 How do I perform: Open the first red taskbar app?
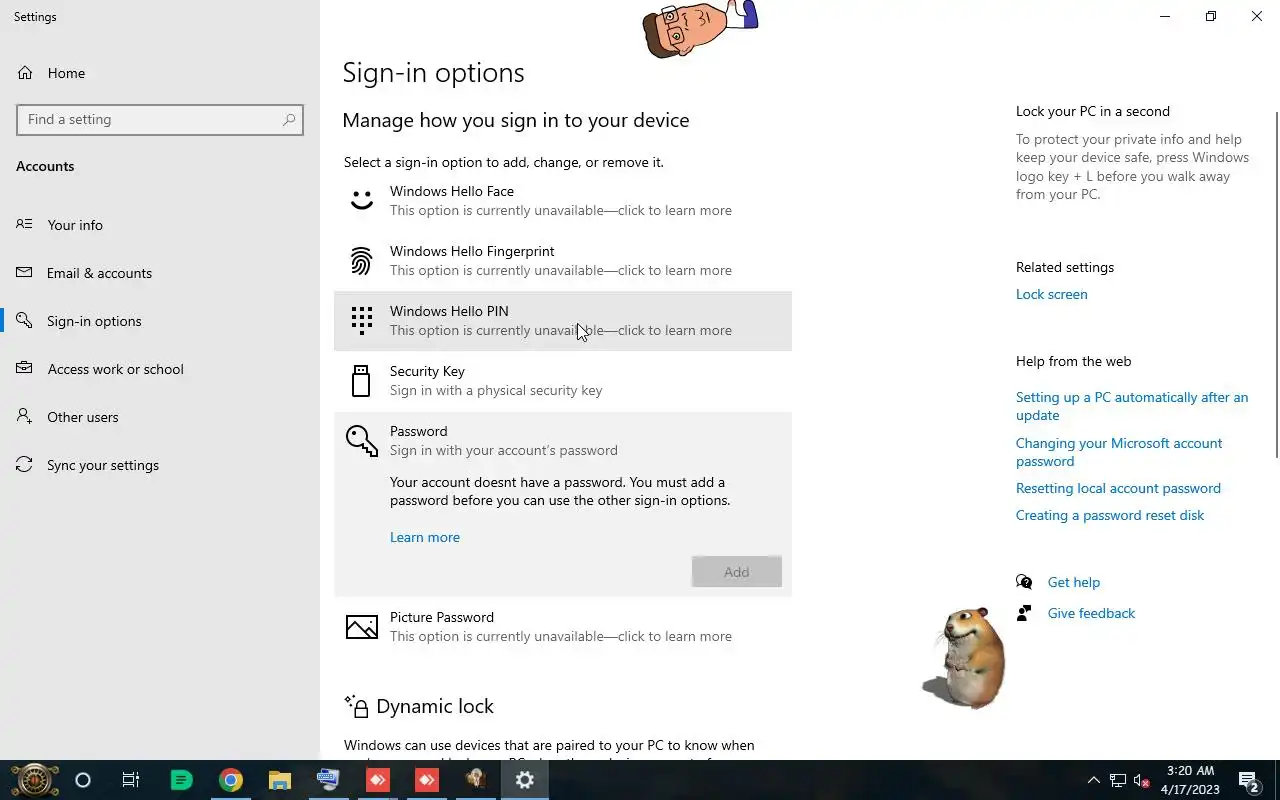pyautogui.click(x=377, y=780)
